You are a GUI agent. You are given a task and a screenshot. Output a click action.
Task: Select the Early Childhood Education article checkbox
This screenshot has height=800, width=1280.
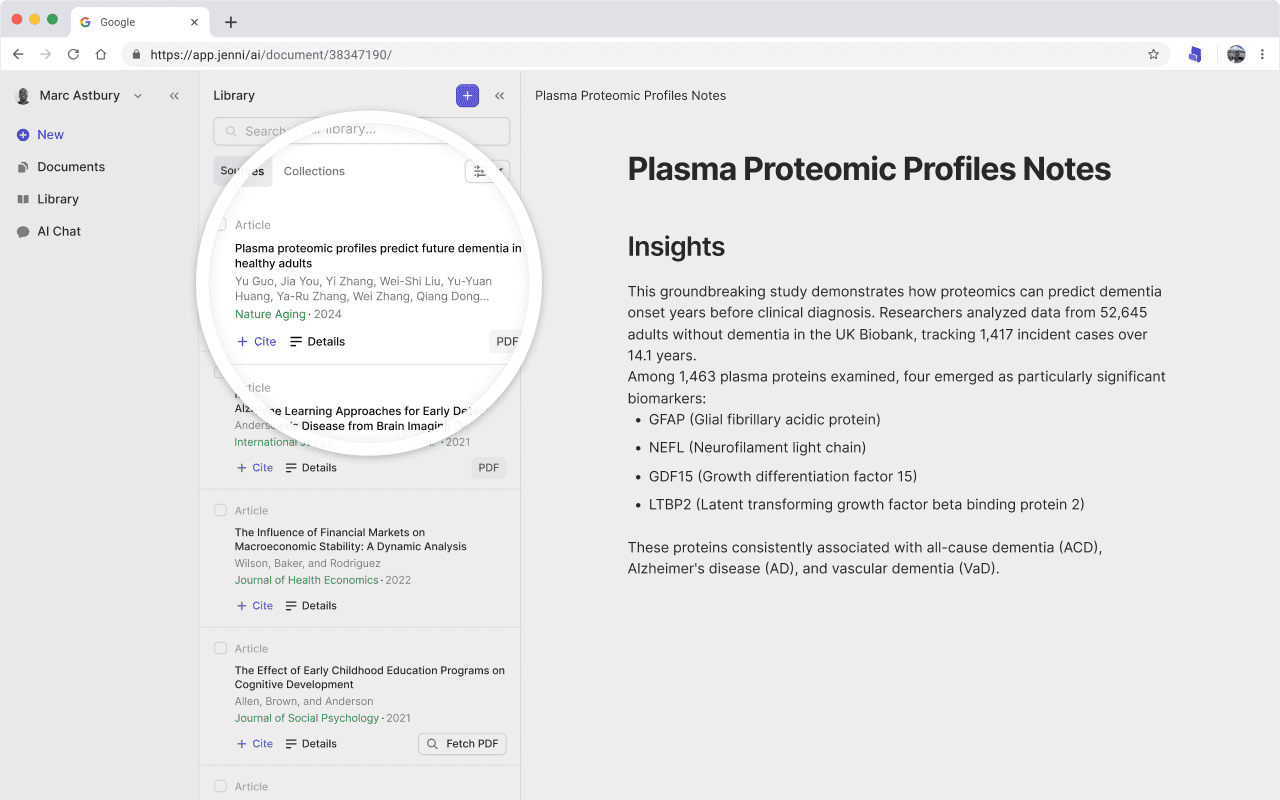(220, 648)
